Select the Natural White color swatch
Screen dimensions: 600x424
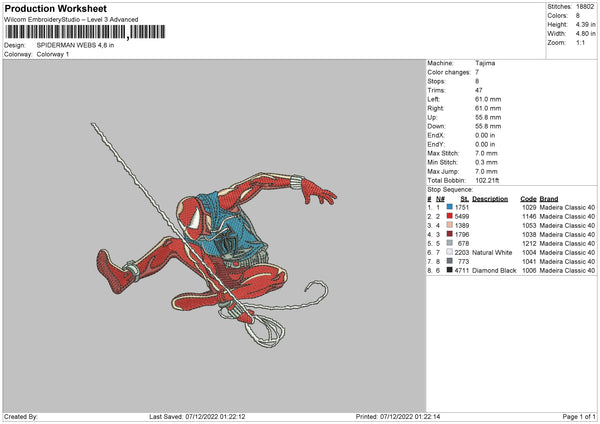point(451,252)
